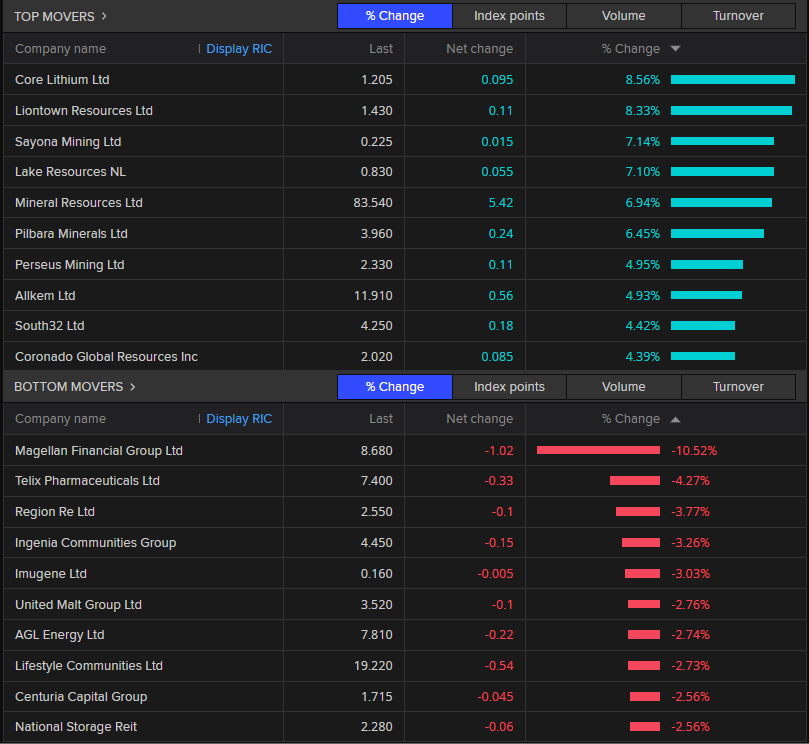Image resolution: width=809 pixels, height=744 pixels.
Task: Open Allkem Ltd company
Action: (x=45, y=296)
